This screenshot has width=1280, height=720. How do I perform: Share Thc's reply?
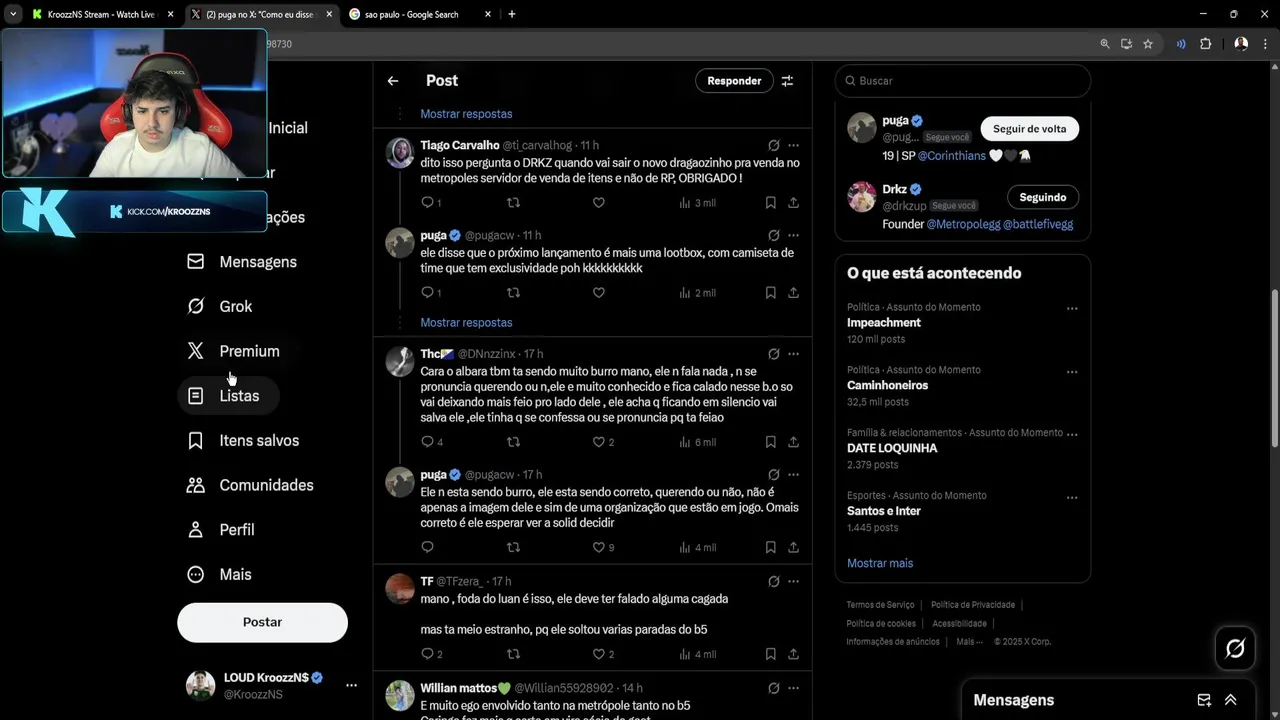[x=793, y=442]
